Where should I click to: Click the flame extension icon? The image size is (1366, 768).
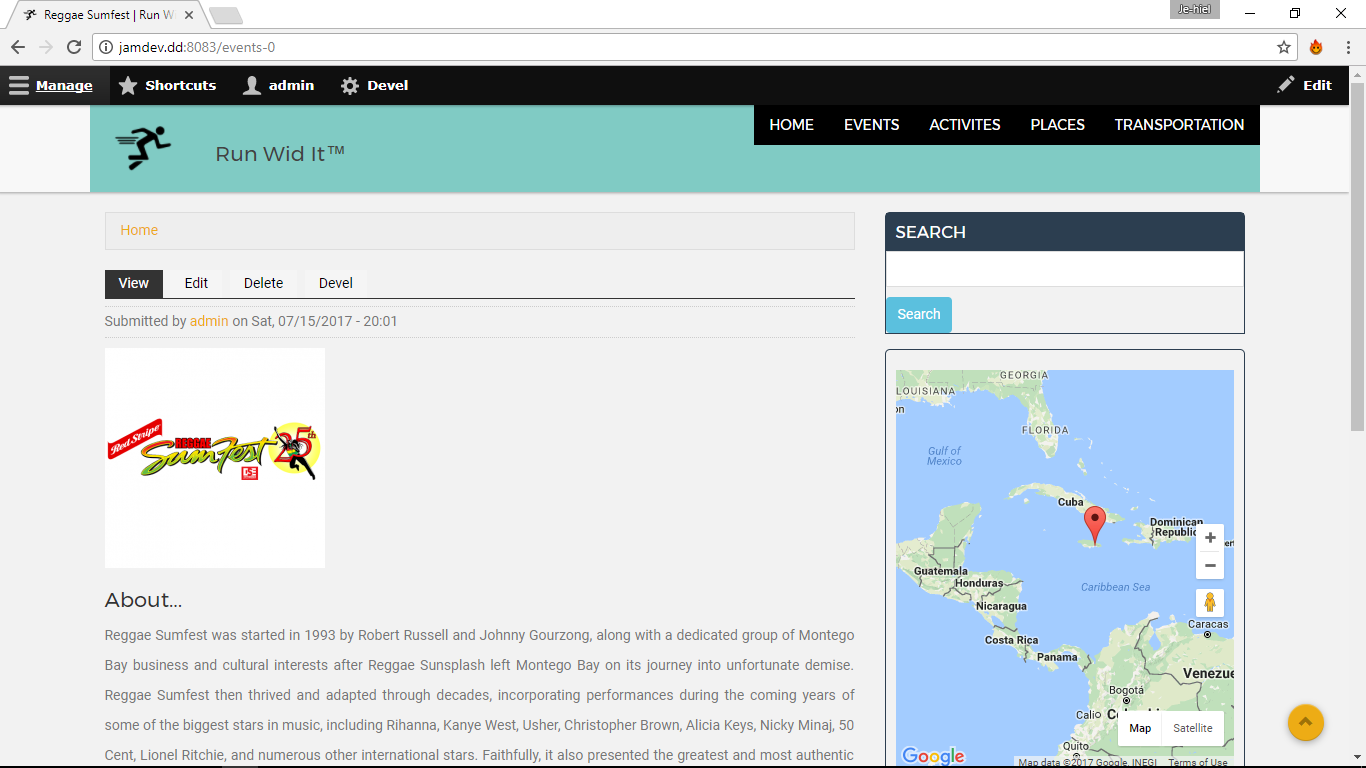[1316, 47]
